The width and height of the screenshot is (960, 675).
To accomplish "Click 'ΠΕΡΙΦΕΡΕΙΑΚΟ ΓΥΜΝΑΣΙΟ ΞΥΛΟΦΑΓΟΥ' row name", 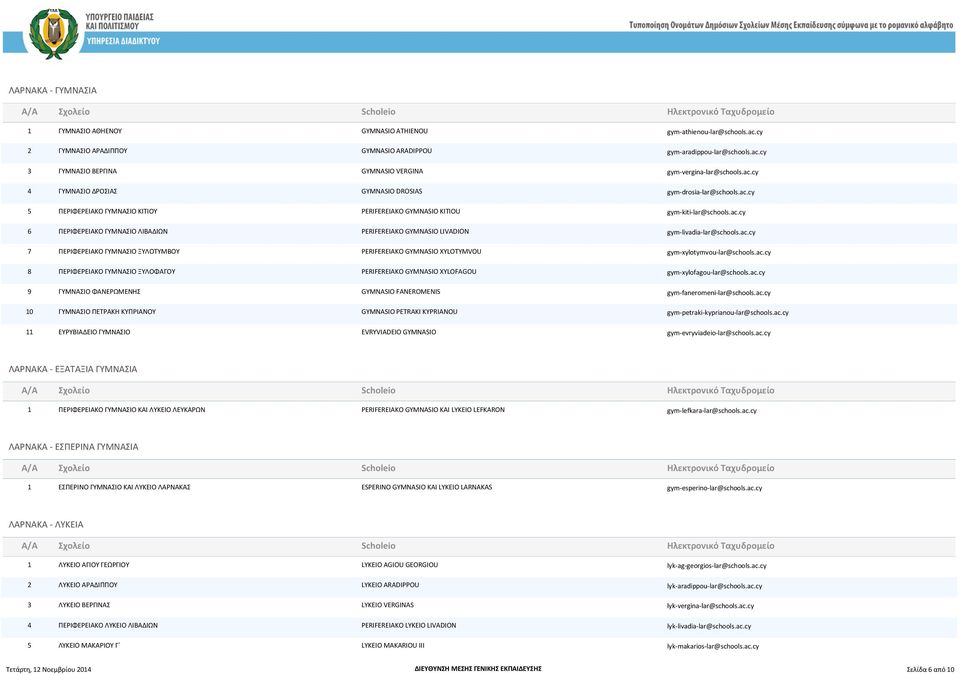I will (x=117, y=271).
